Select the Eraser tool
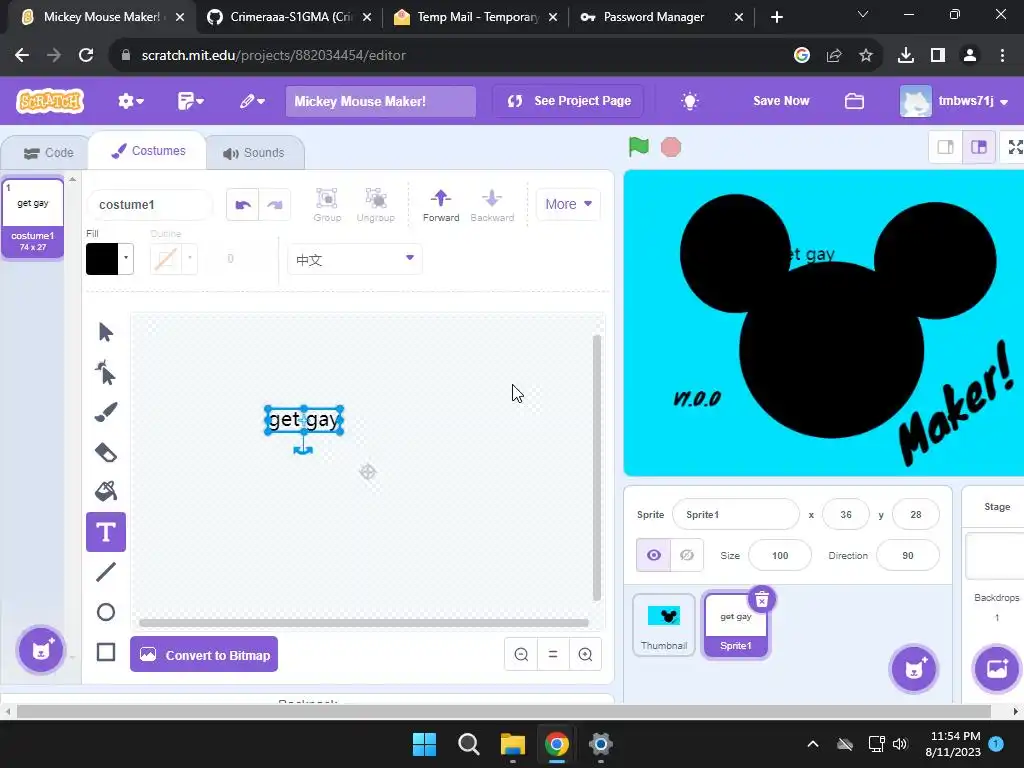The height and width of the screenshot is (768, 1024). point(105,452)
